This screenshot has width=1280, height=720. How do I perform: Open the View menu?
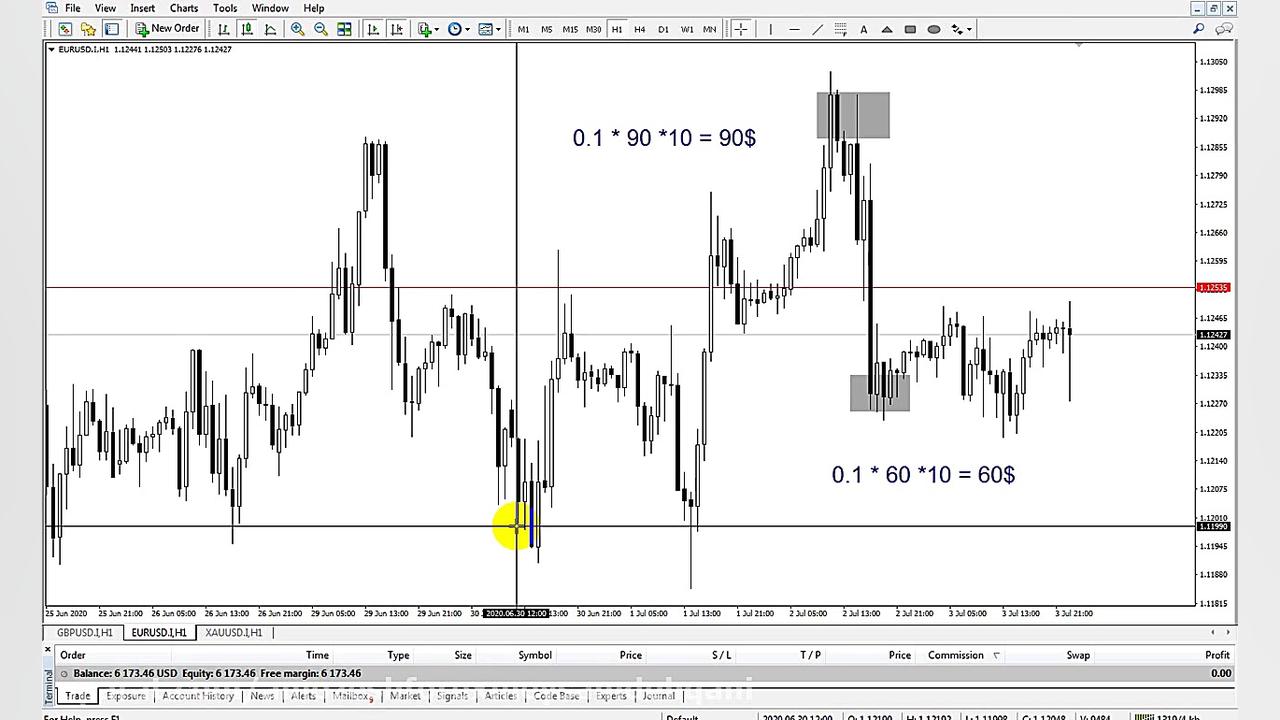105,8
